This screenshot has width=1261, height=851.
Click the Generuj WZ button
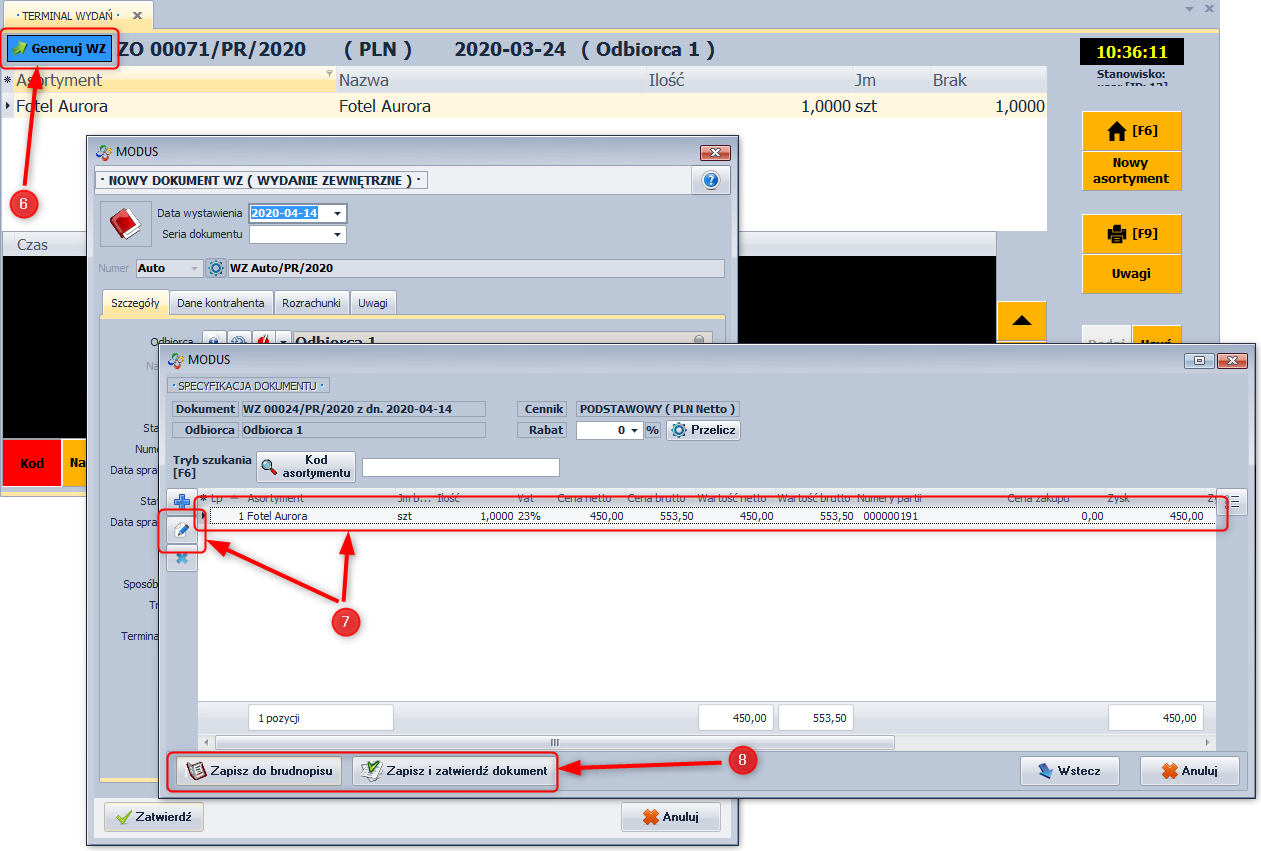[60, 48]
